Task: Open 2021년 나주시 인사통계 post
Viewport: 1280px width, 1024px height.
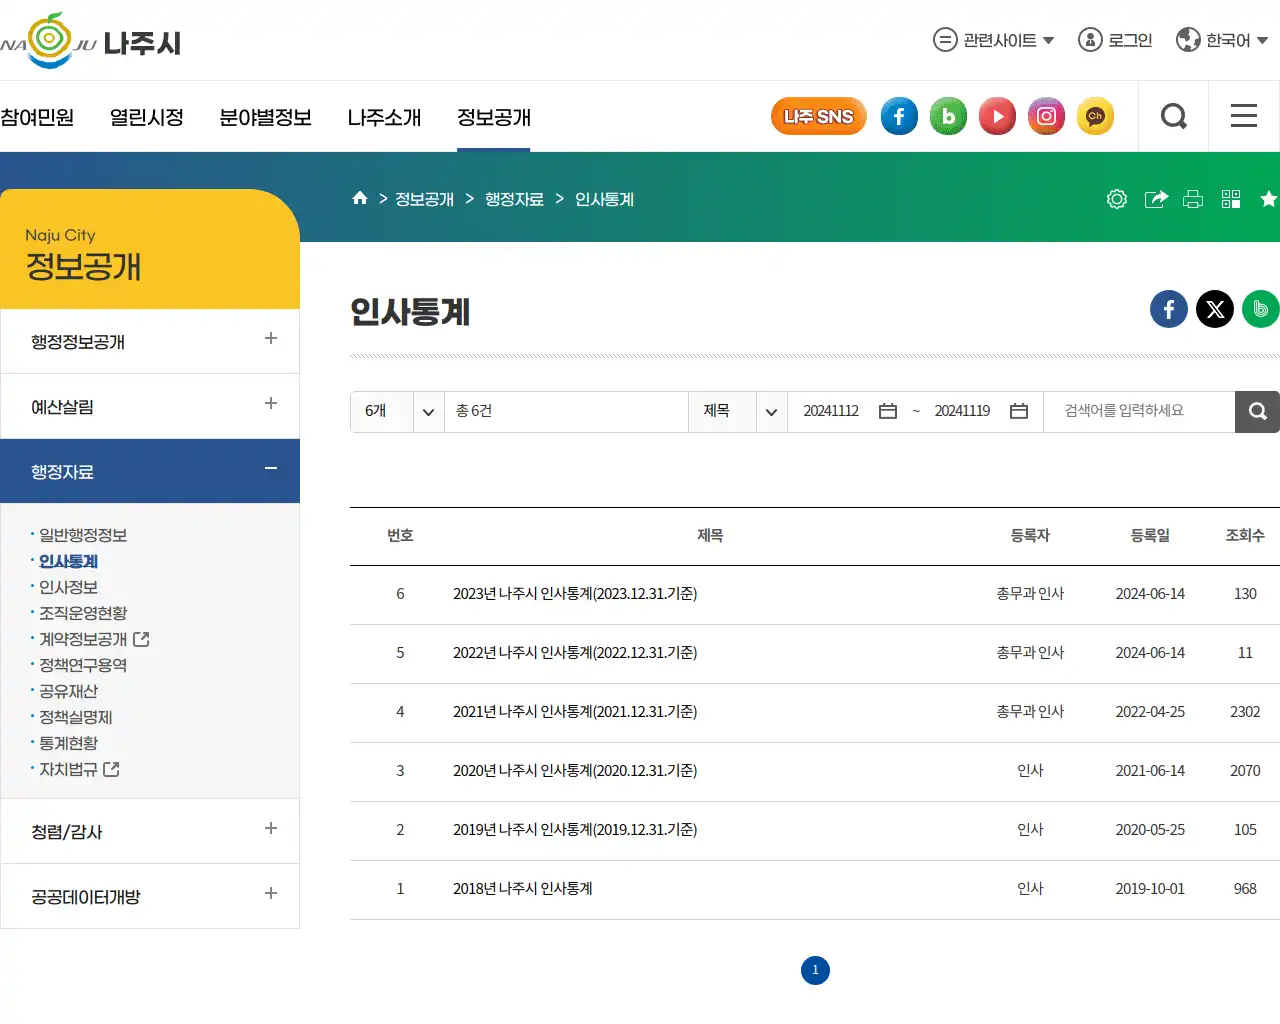Action: click(575, 712)
